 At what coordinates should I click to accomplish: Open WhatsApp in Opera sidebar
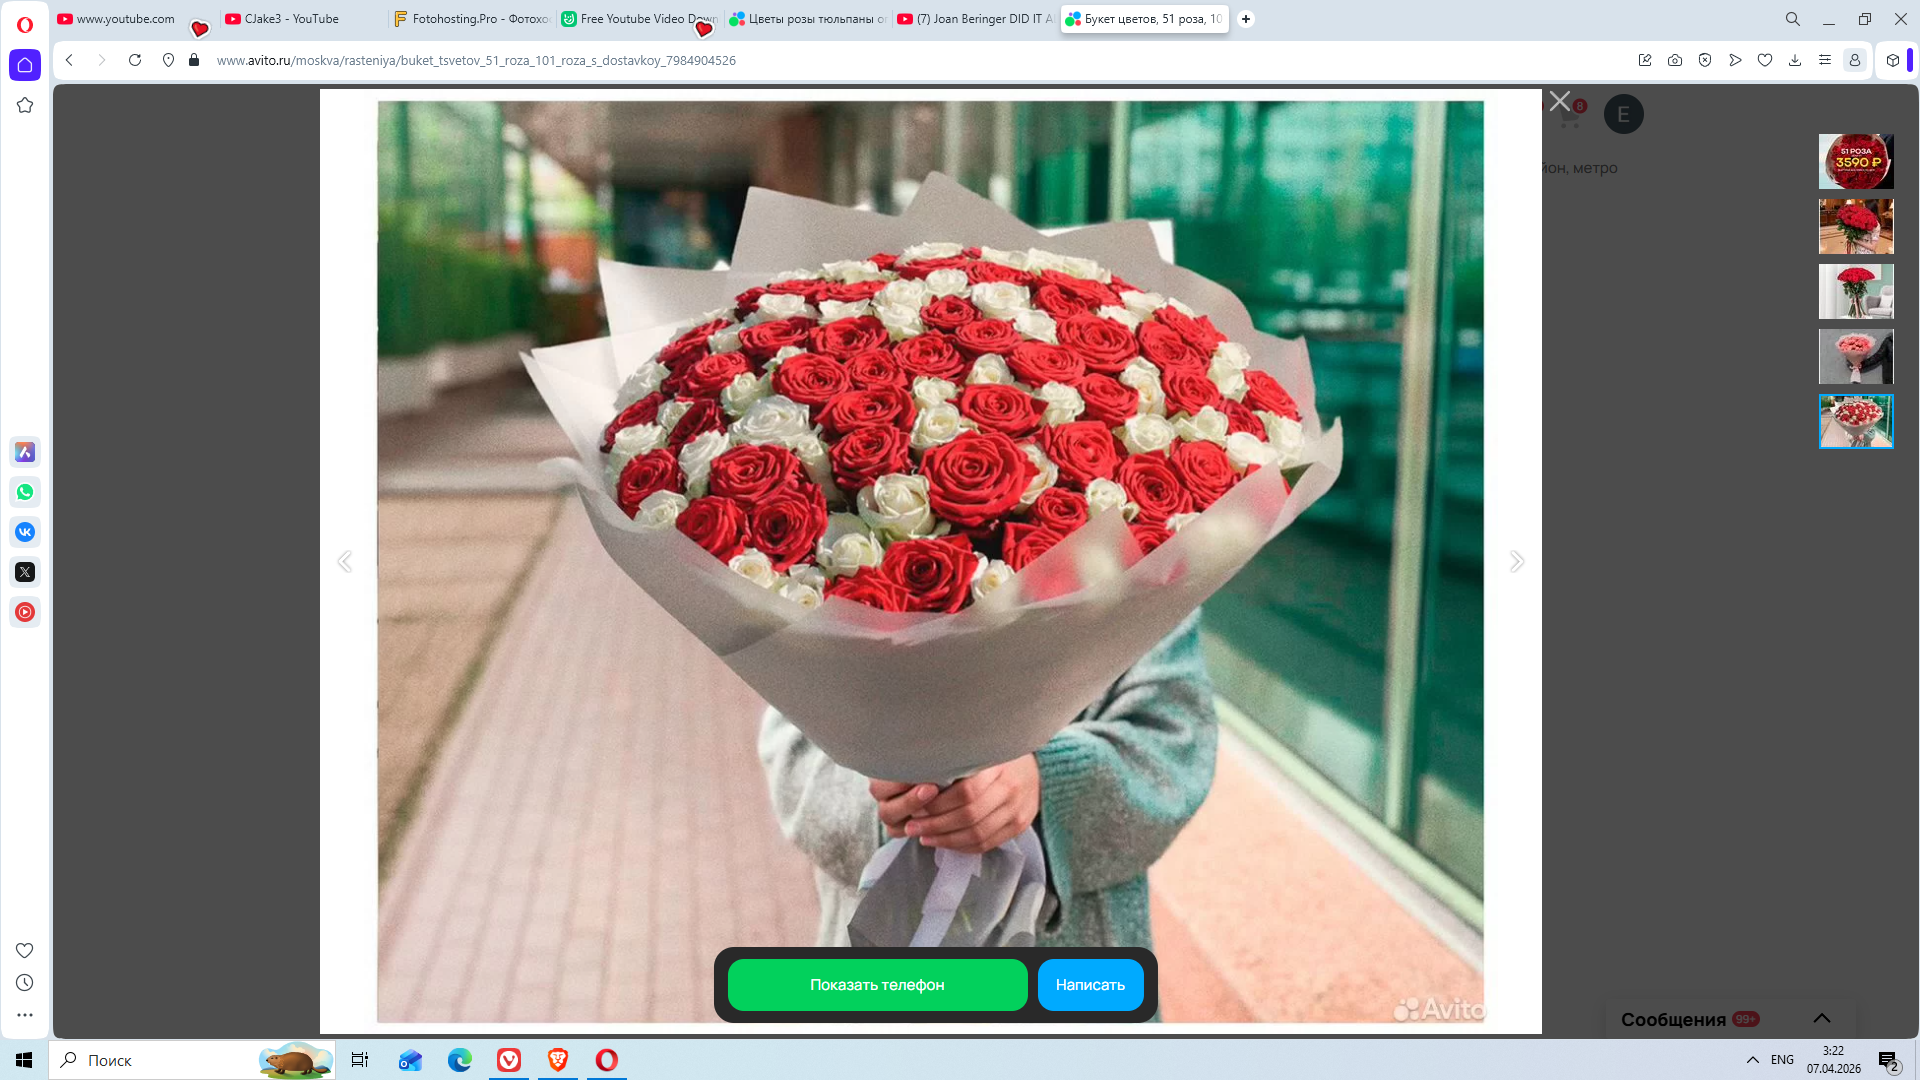(25, 492)
